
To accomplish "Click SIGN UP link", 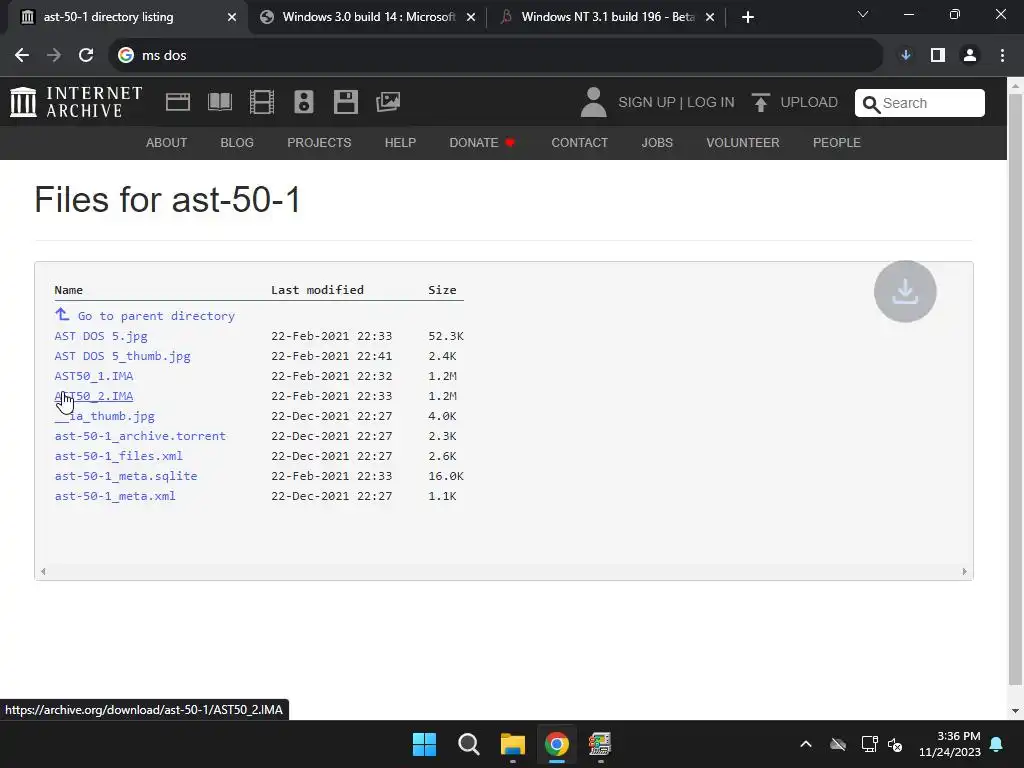I will point(647,103).
